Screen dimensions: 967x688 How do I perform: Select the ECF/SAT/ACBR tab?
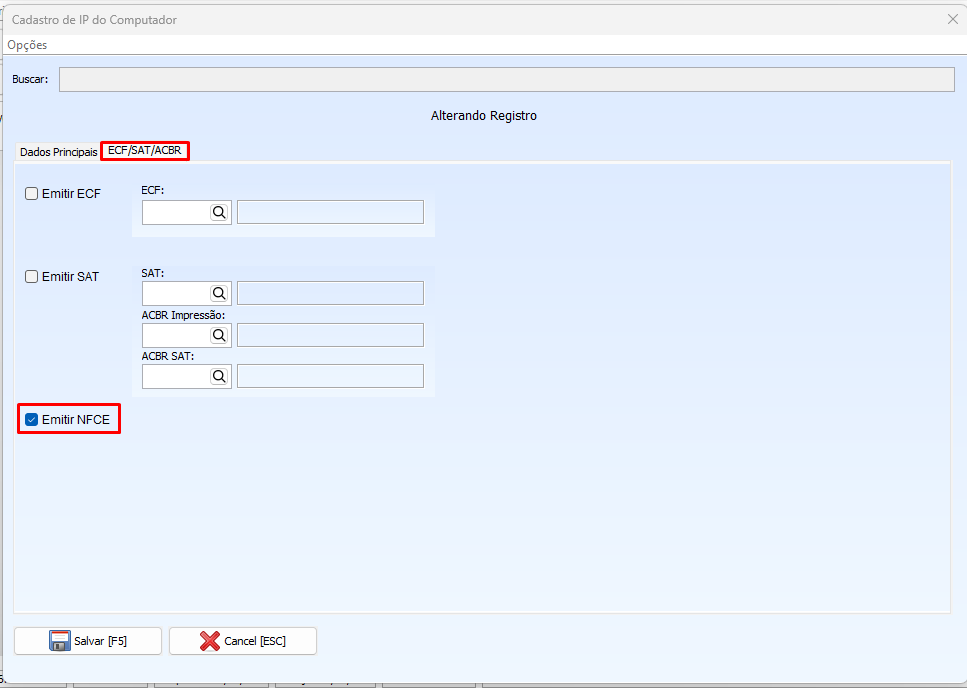pos(145,151)
